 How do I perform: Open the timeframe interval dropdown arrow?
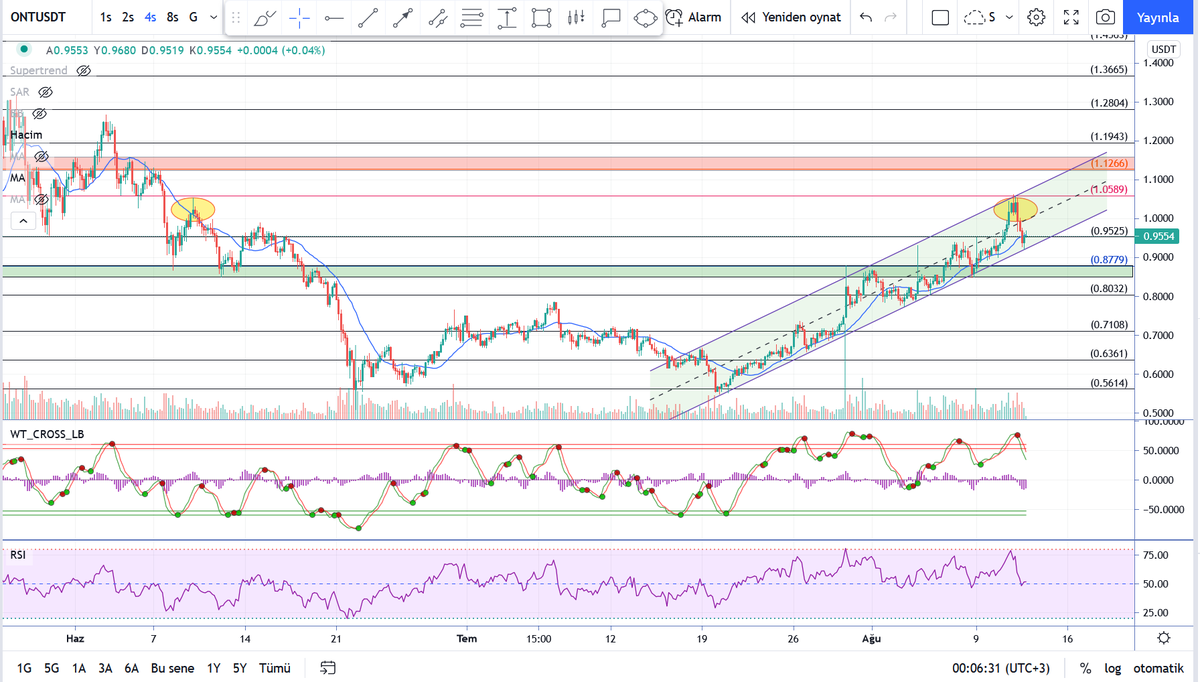pos(213,17)
